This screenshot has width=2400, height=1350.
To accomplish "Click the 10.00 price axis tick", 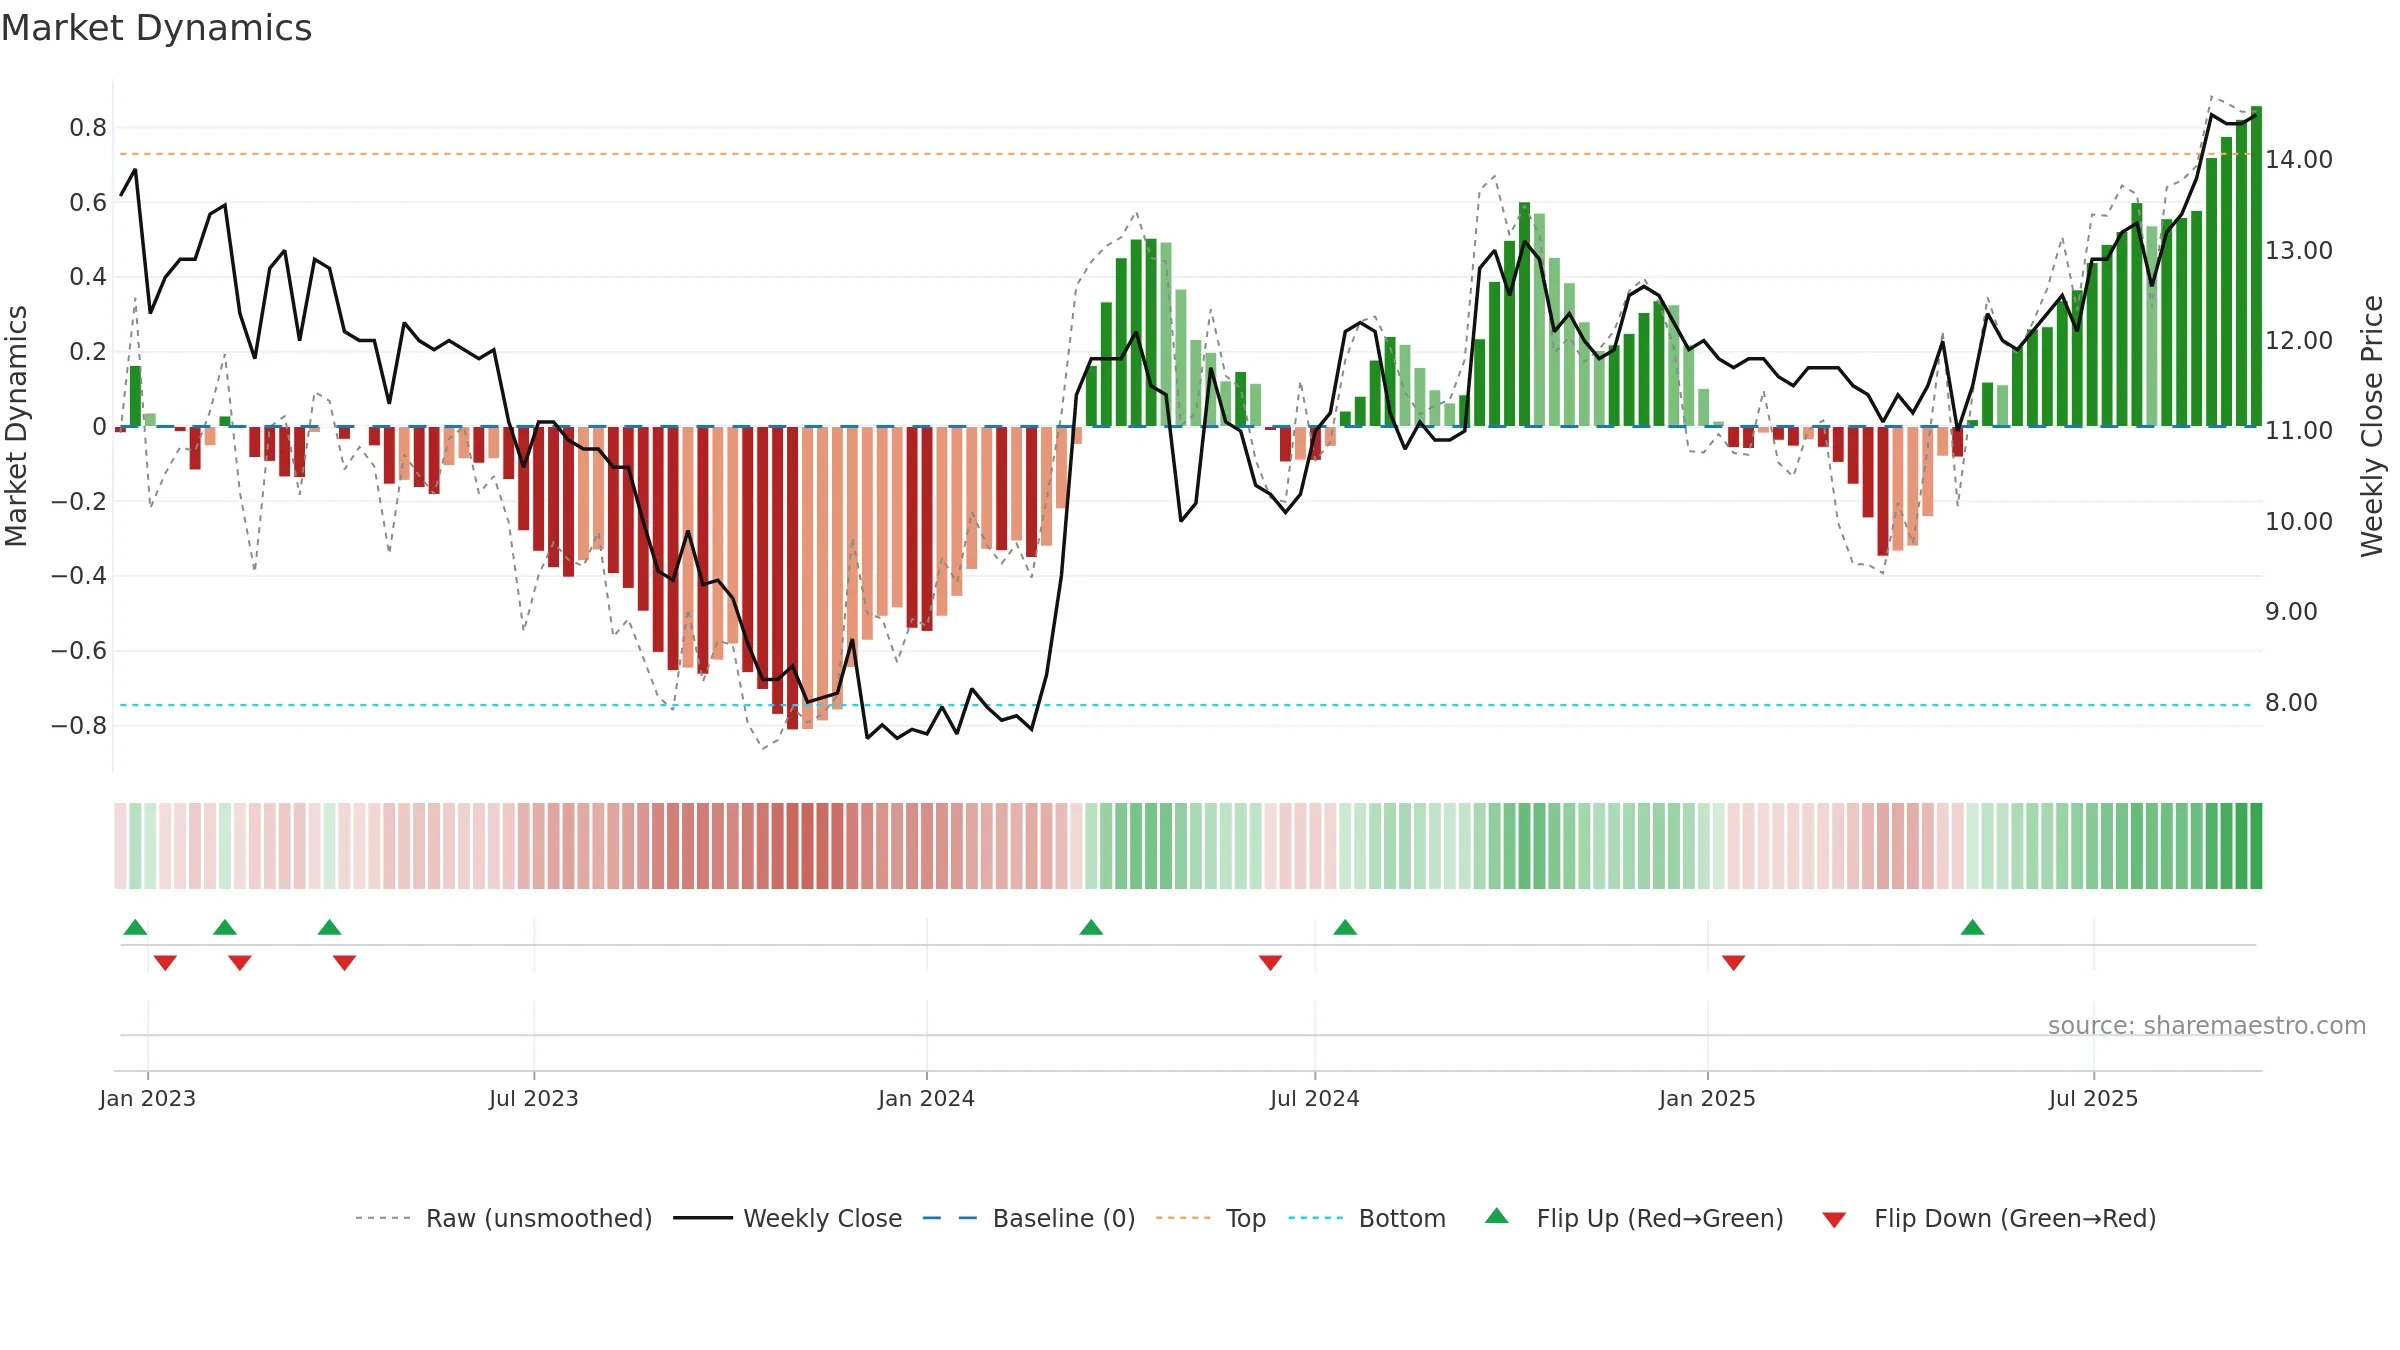I will [2298, 521].
